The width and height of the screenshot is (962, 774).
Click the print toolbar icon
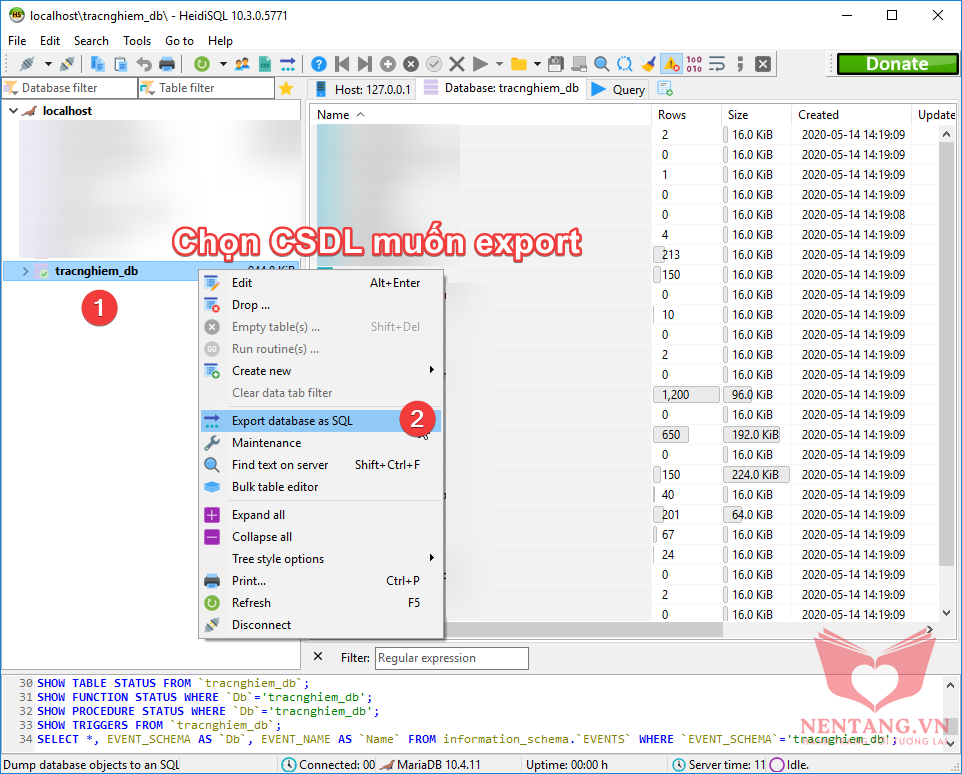pyautogui.click(x=167, y=64)
